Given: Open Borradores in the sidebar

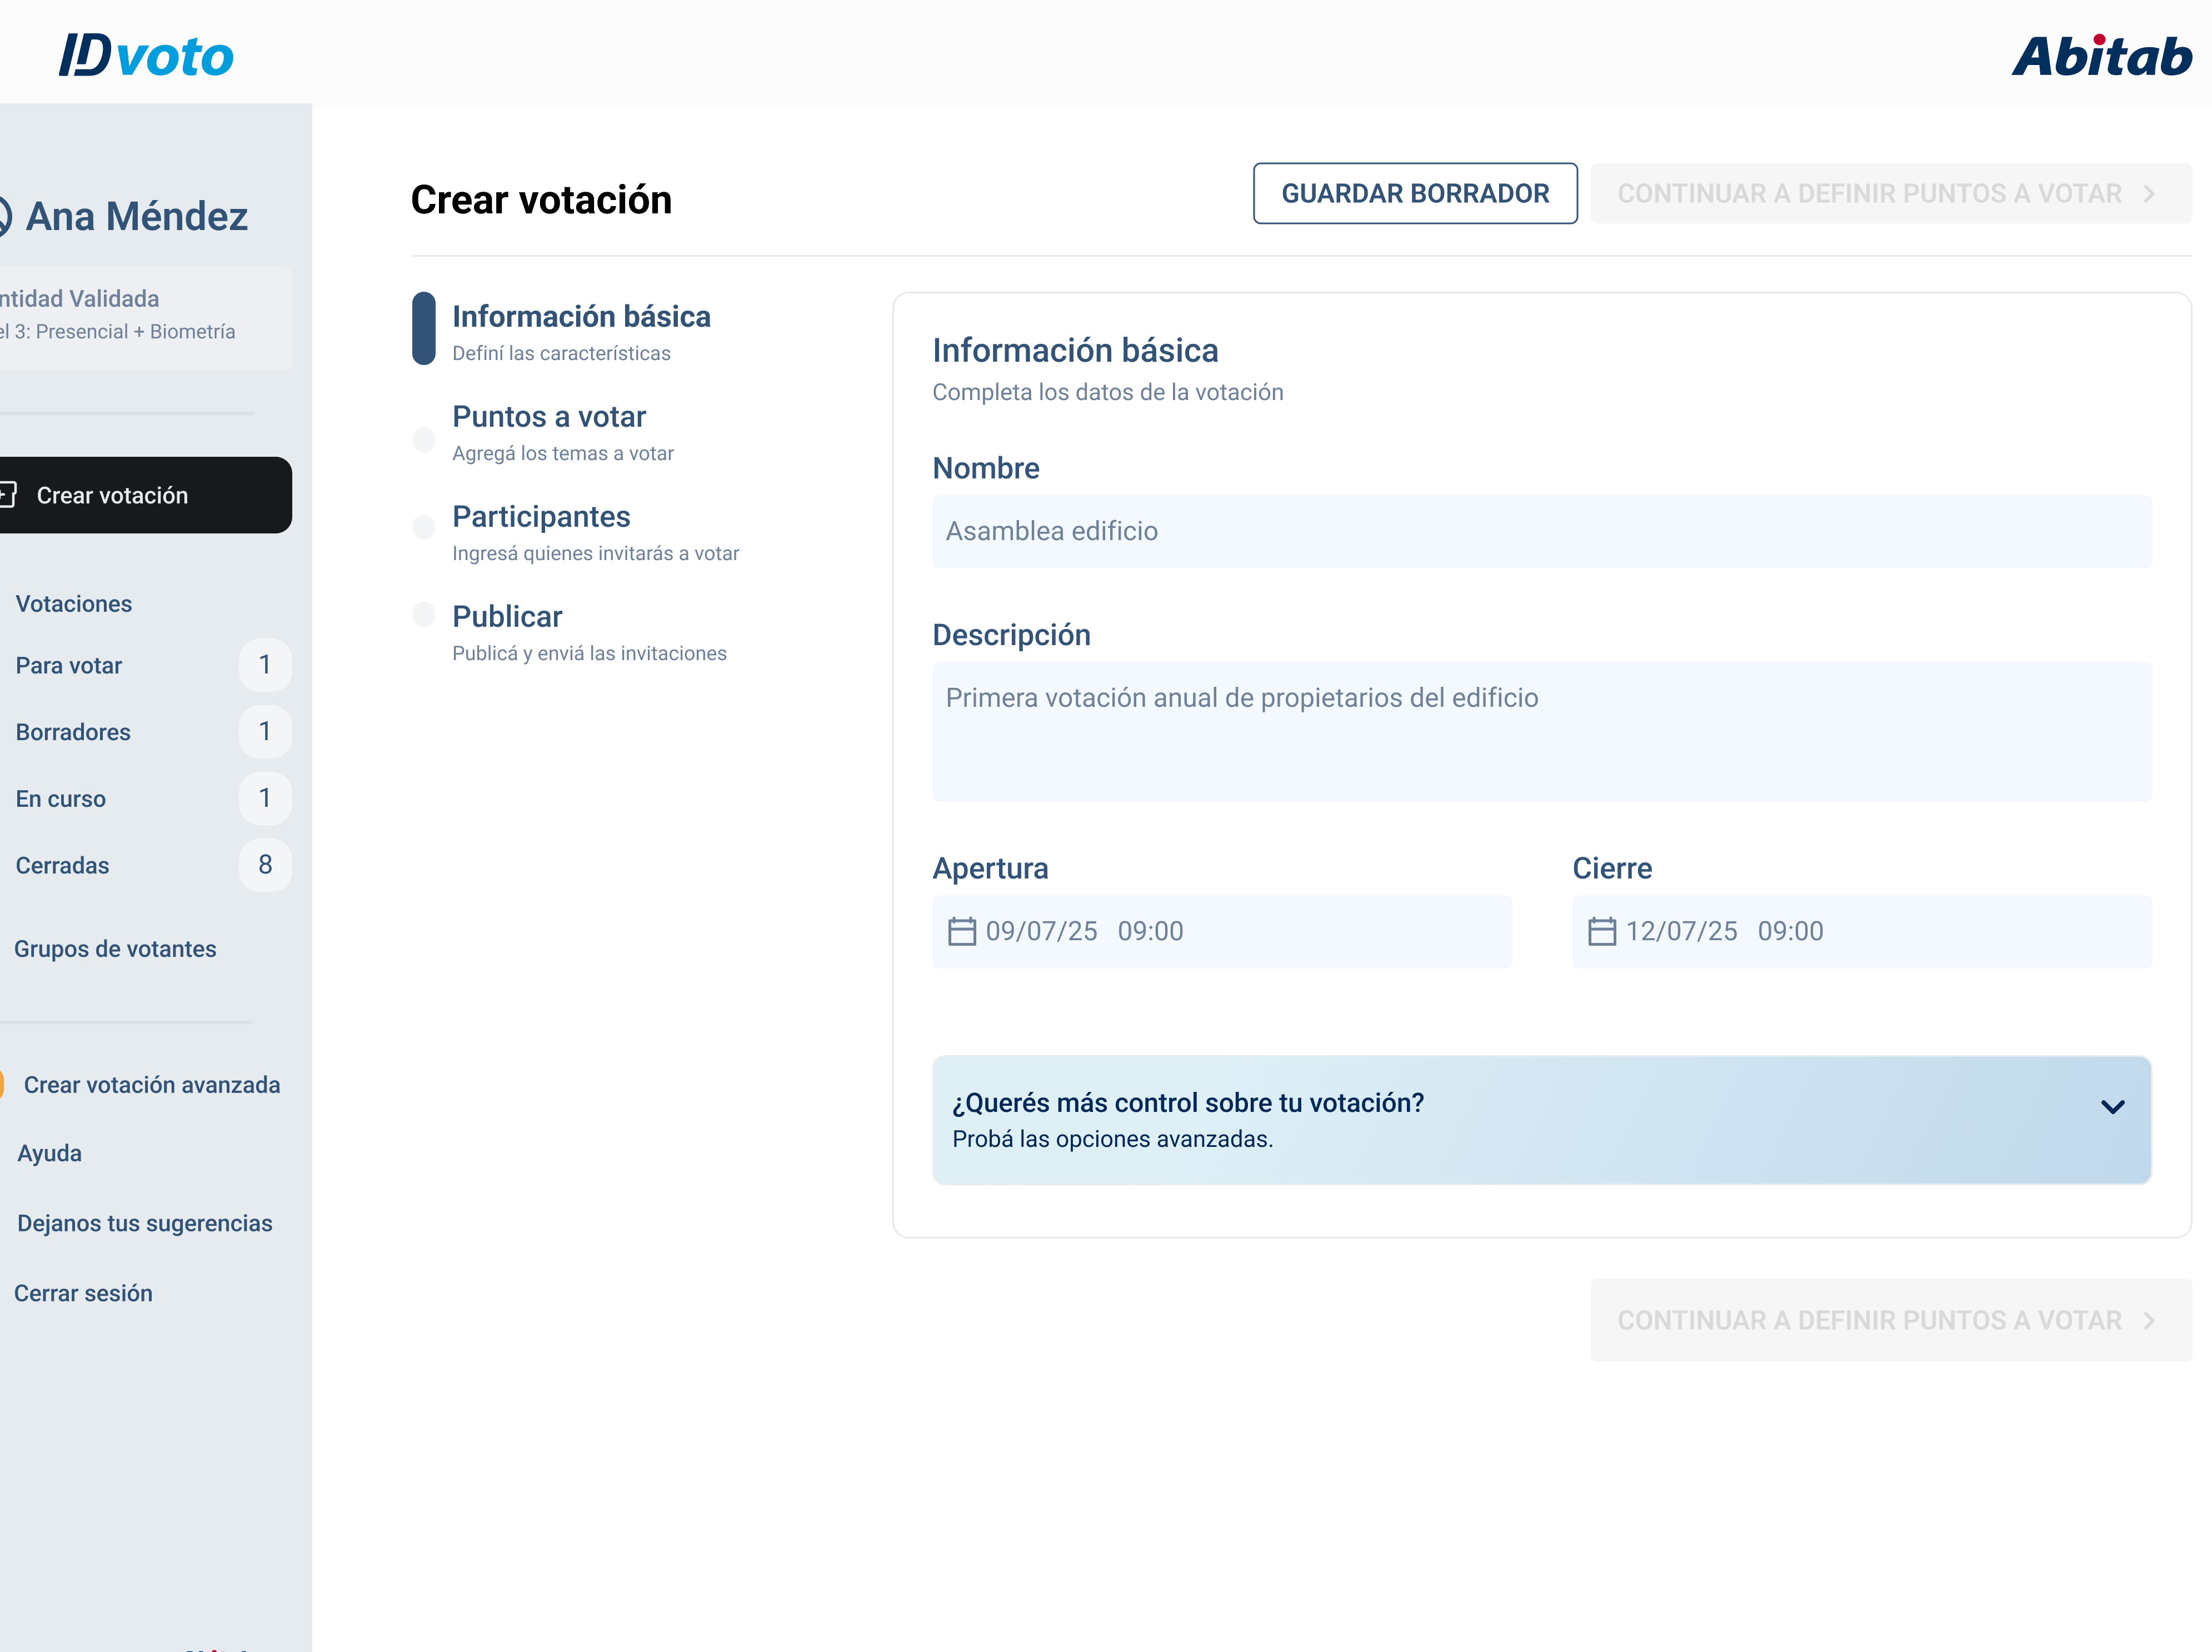Looking at the screenshot, I should (73, 732).
